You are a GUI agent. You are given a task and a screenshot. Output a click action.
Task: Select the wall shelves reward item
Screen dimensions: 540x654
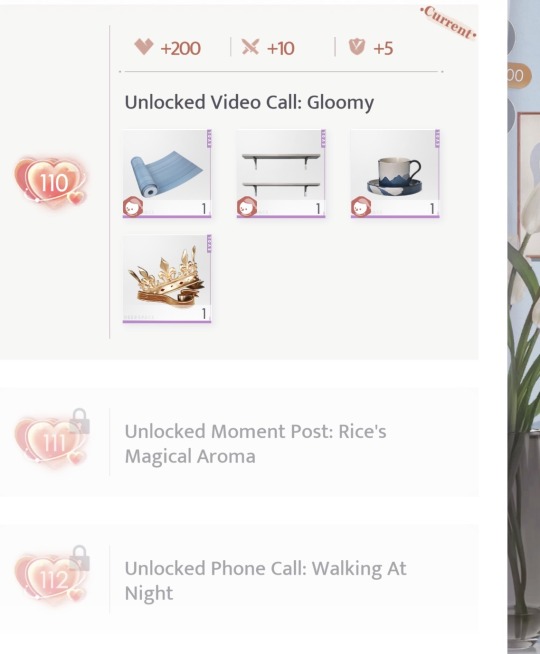281,174
